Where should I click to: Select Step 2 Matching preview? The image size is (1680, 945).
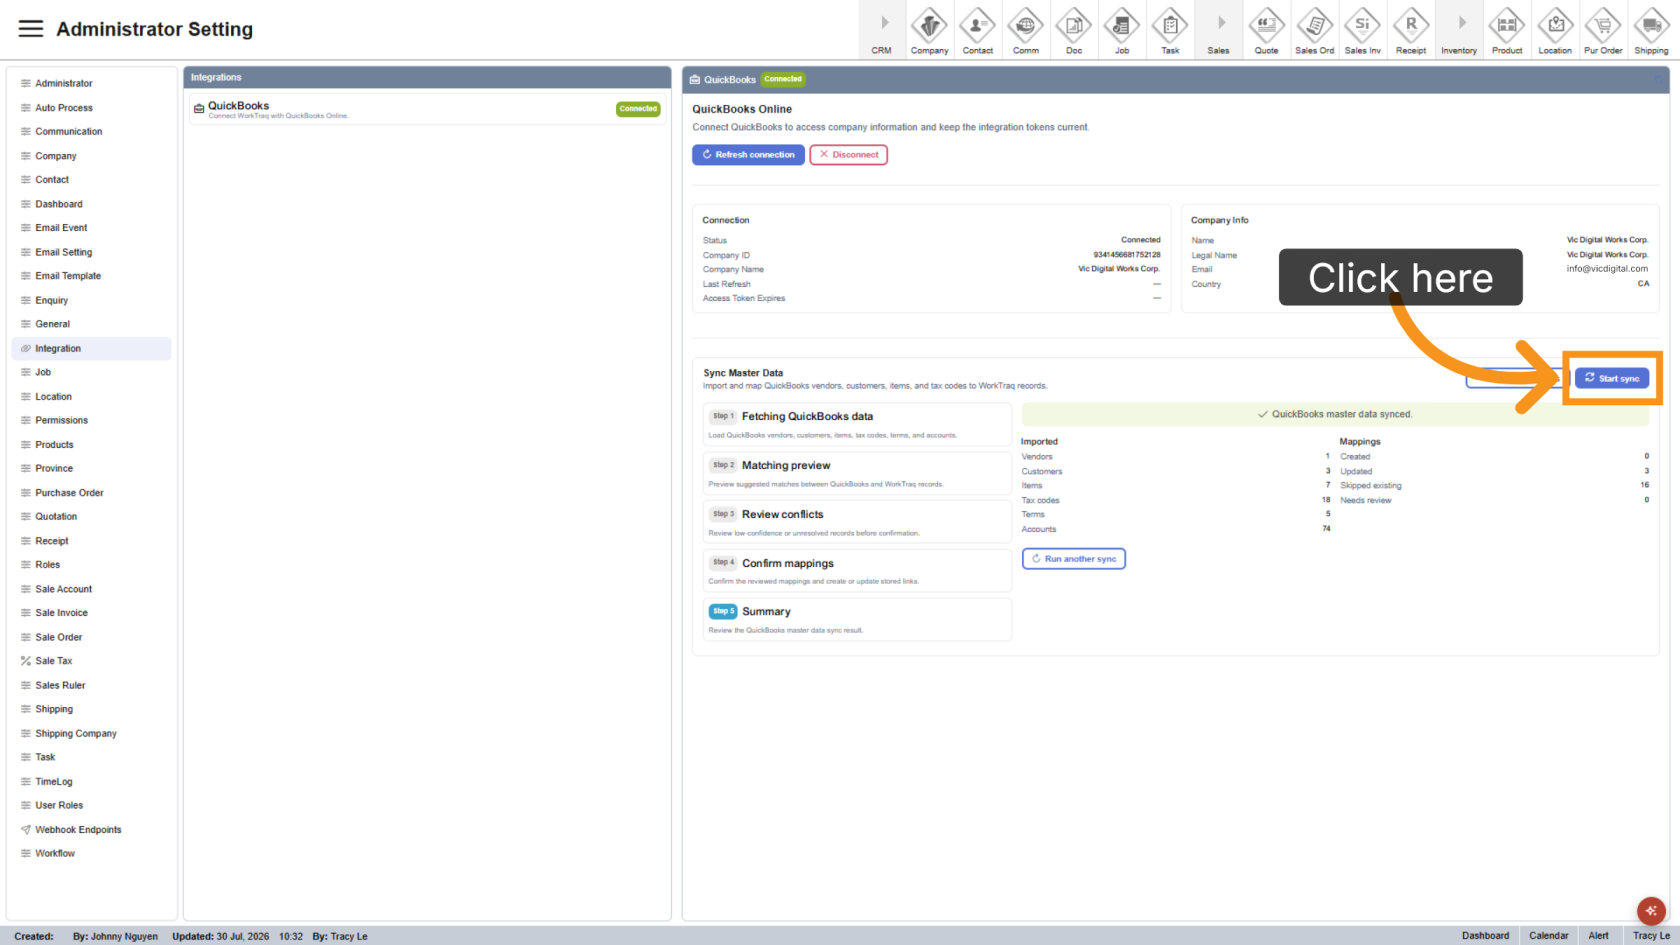[x=857, y=473]
